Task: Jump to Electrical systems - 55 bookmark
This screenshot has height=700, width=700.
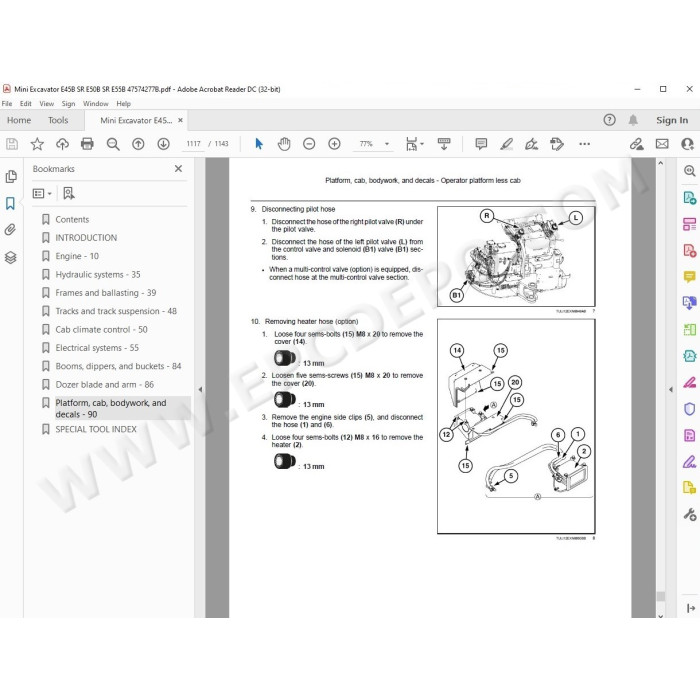Action: [x=97, y=347]
